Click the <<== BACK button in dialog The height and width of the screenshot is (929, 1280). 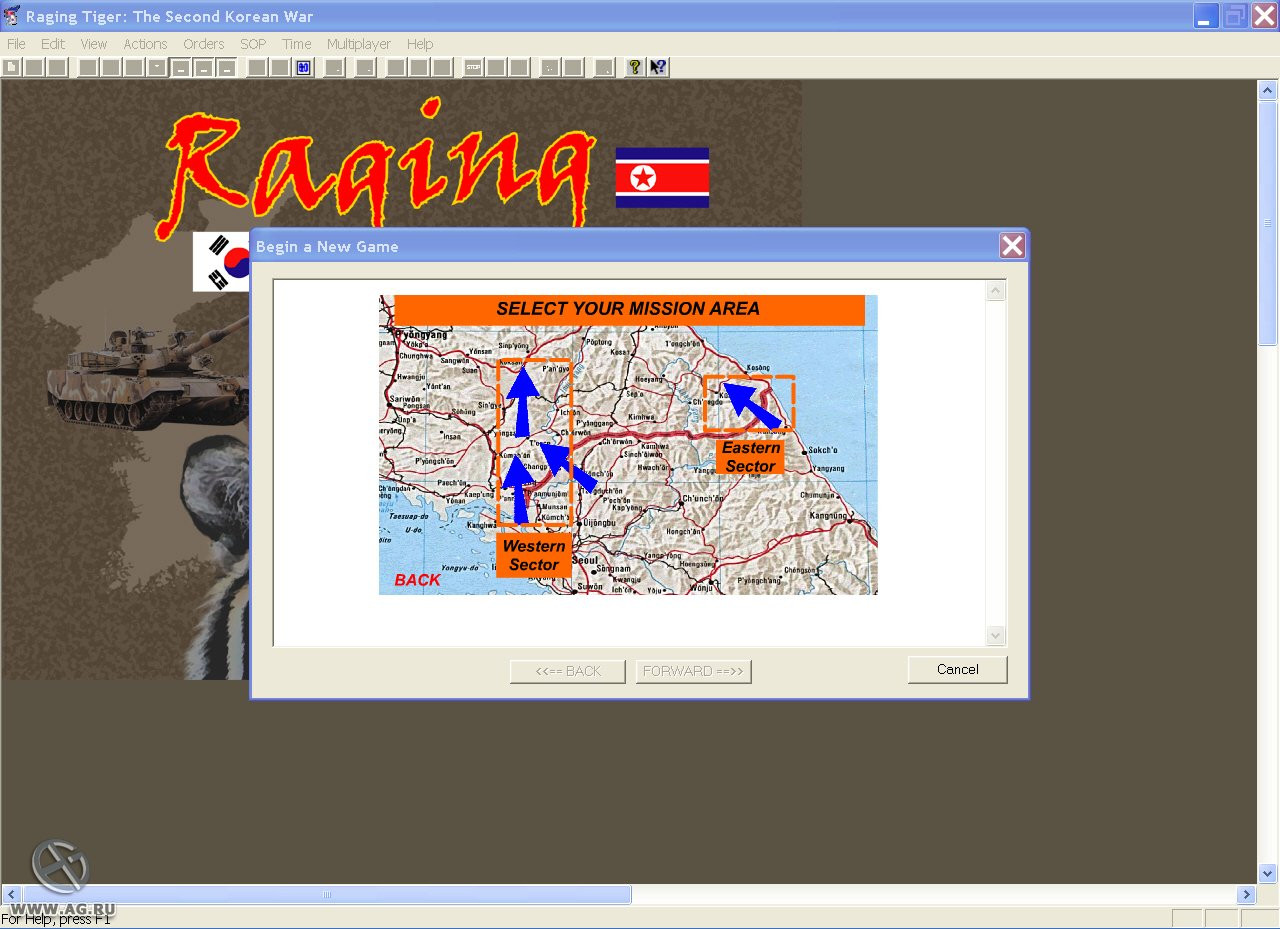point(567,671)
